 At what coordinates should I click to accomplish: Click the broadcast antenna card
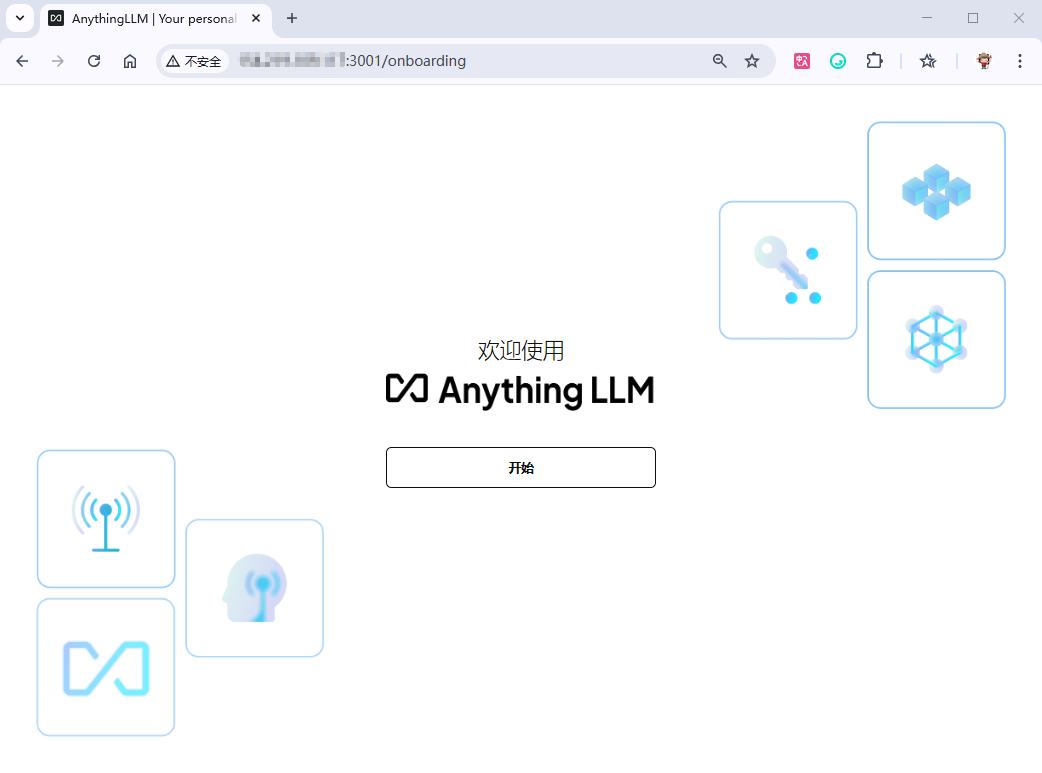pos(106,518)
